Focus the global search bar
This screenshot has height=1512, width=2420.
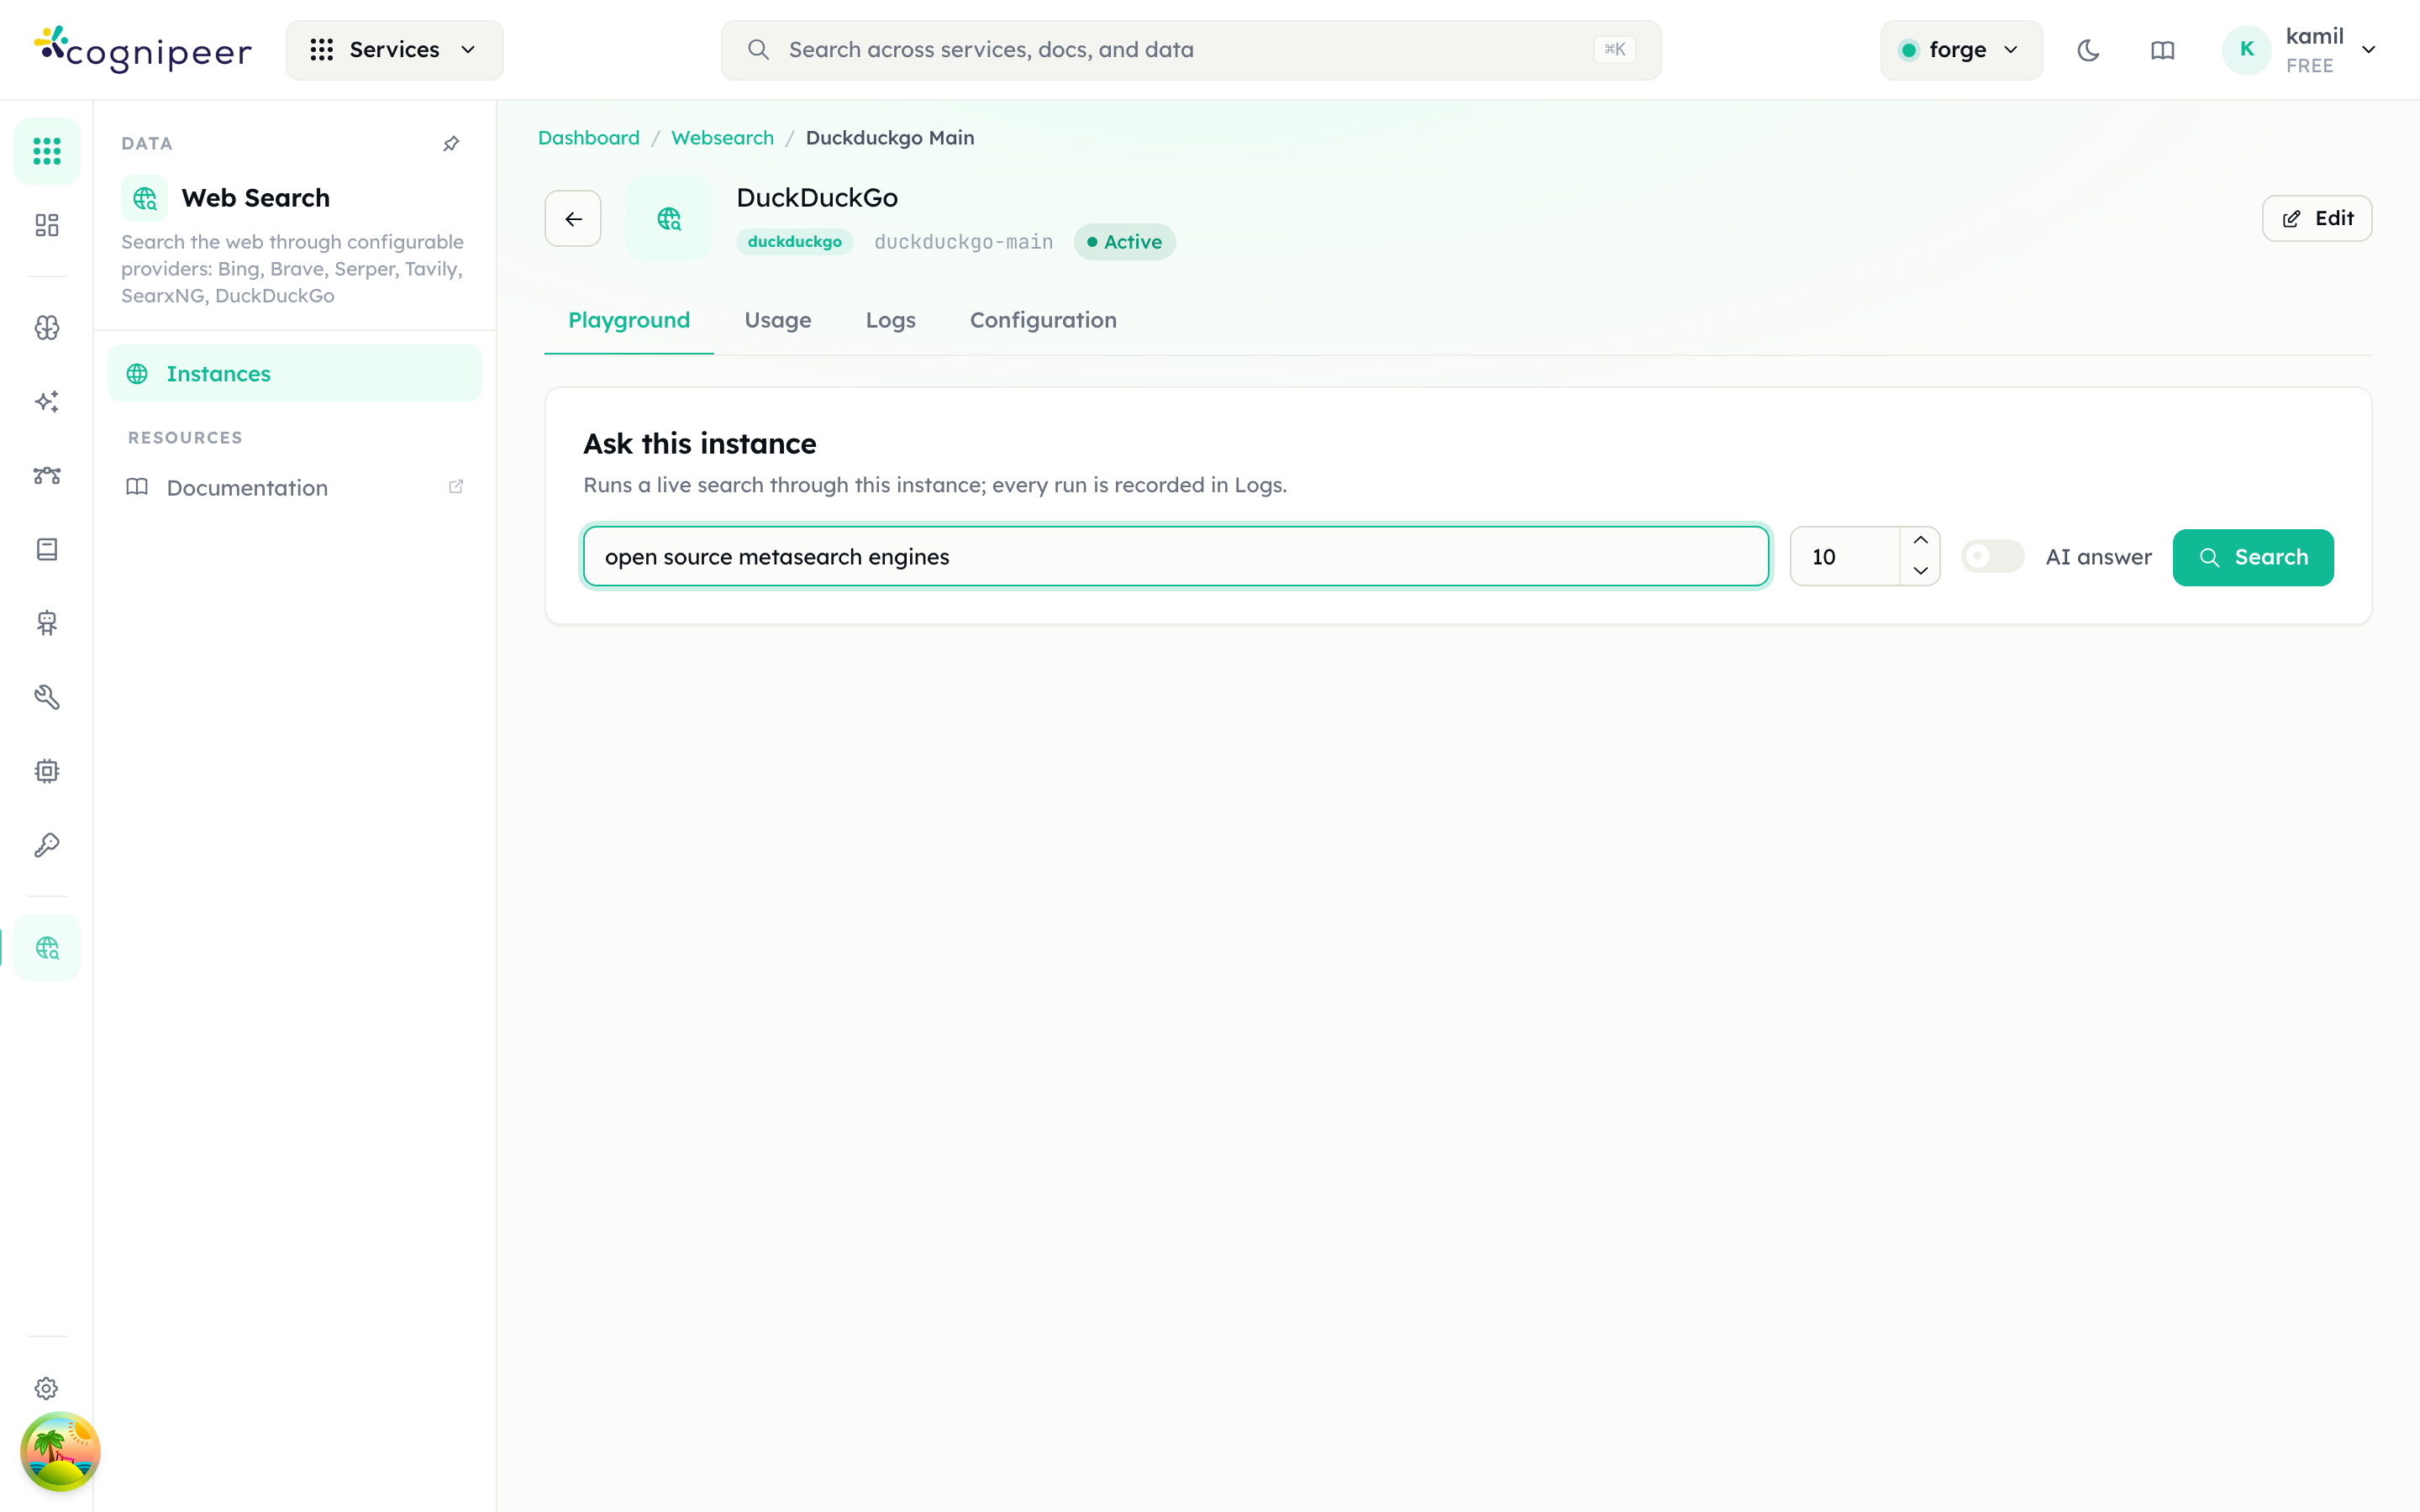1191,50
